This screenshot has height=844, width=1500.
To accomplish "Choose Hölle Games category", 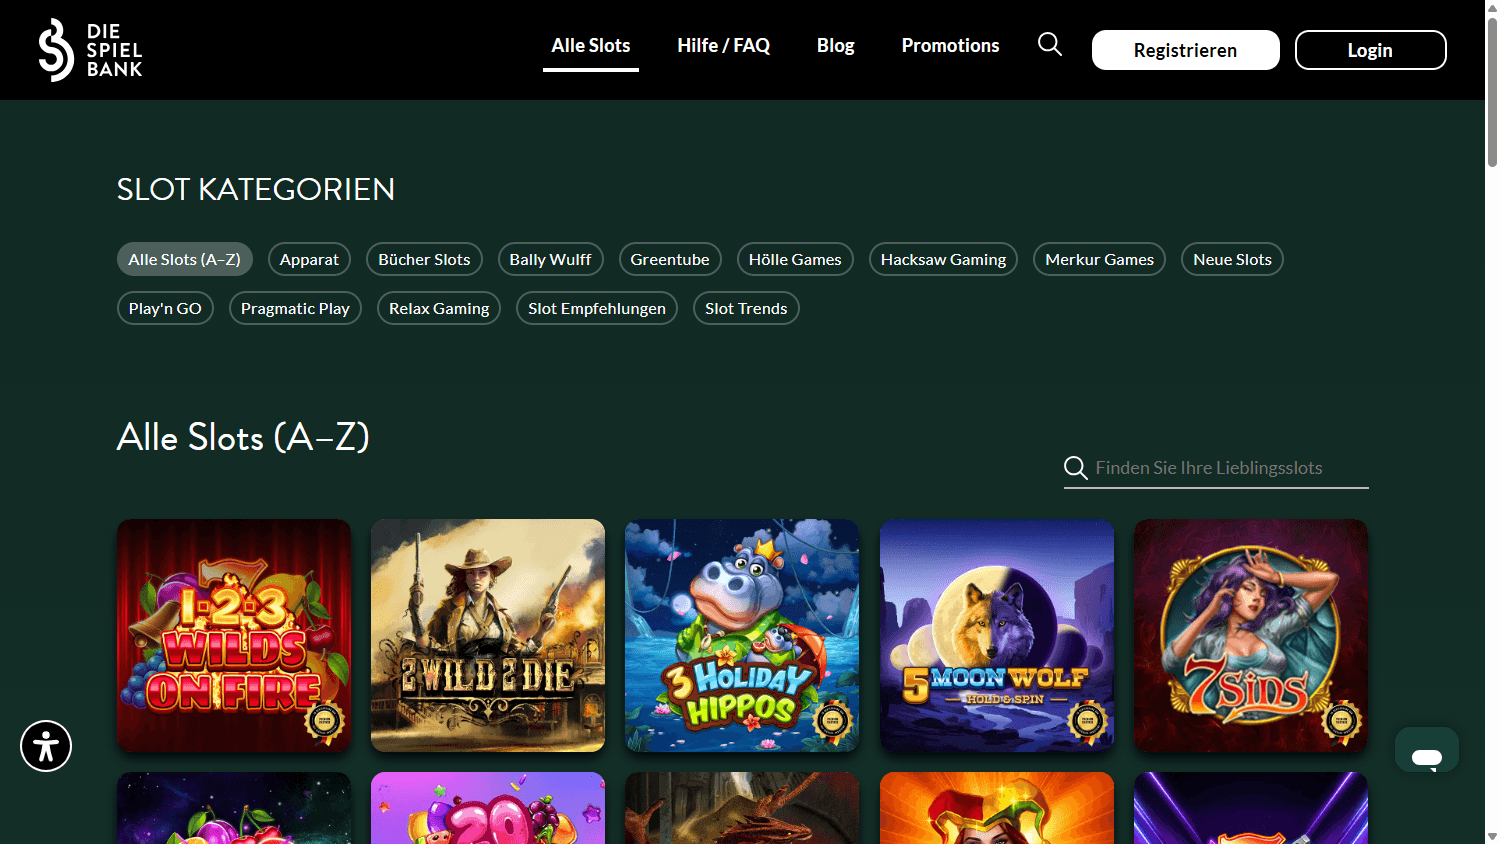I will [795, 259].
